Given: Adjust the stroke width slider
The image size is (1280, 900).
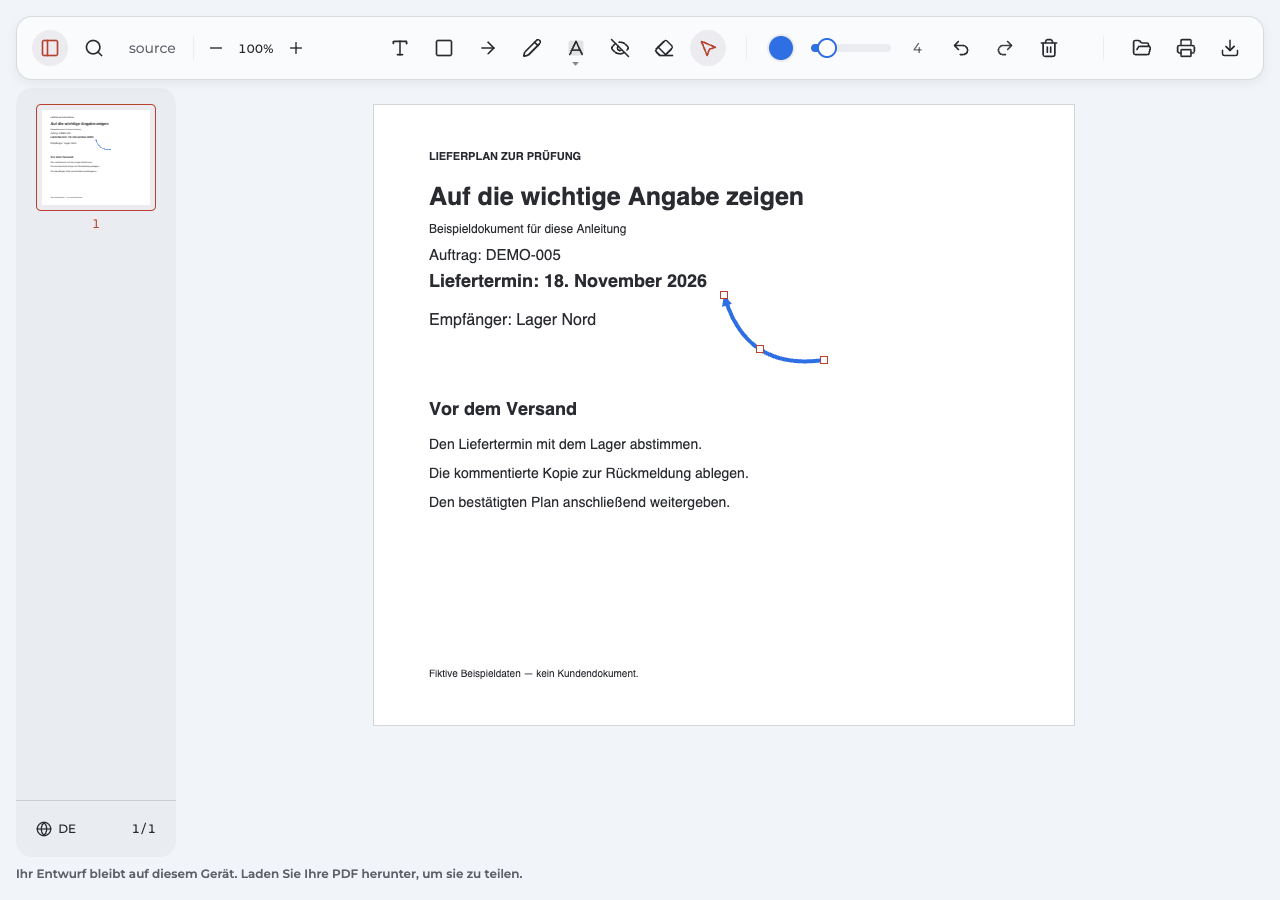Looking at the screenshot, I should coord(851,48).
